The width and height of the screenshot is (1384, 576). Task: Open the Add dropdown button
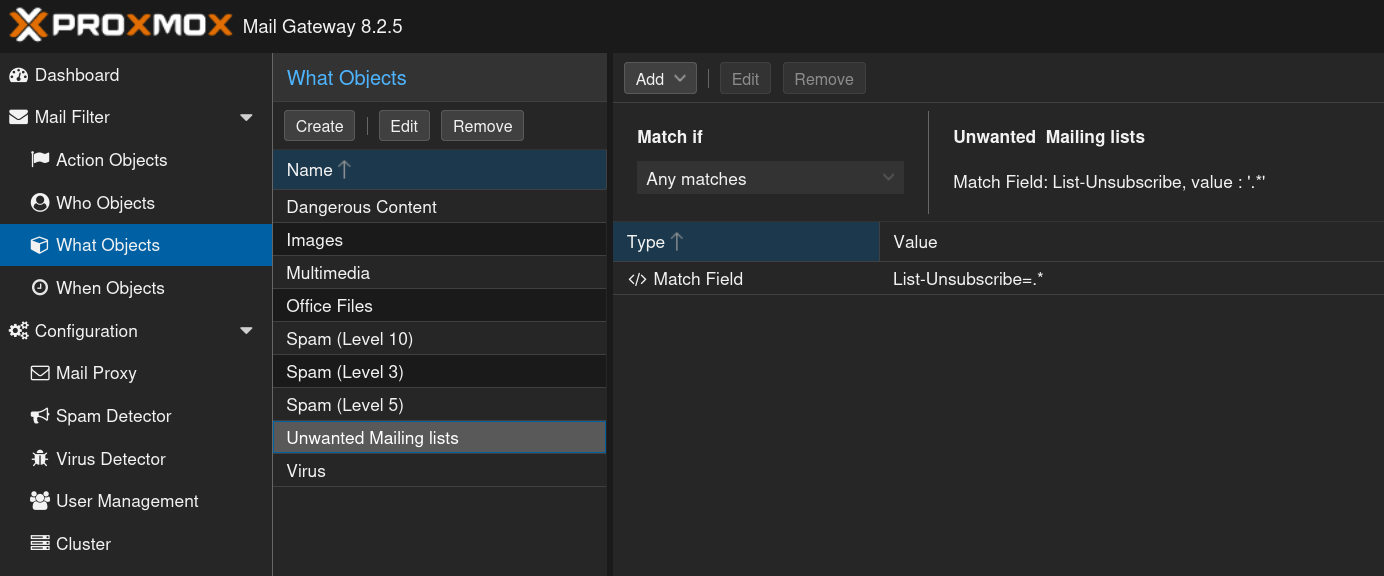pos(660,79)
